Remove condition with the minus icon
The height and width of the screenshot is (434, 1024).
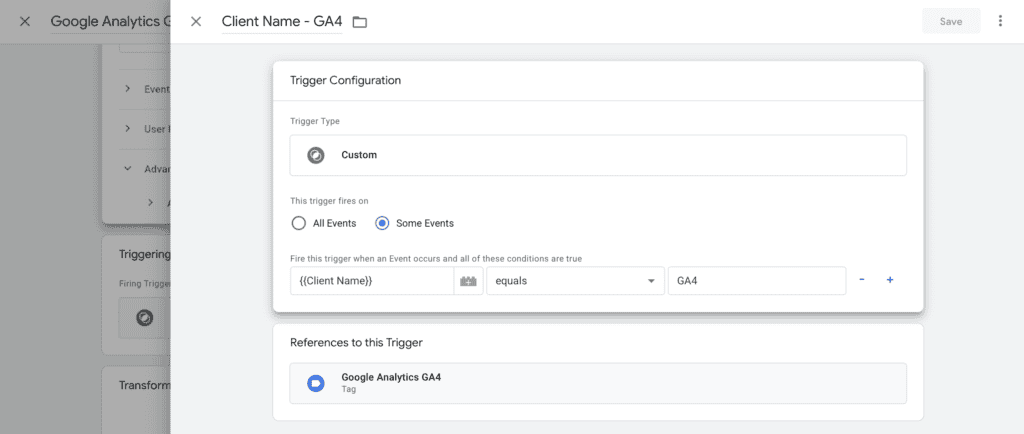click(862, 280)
